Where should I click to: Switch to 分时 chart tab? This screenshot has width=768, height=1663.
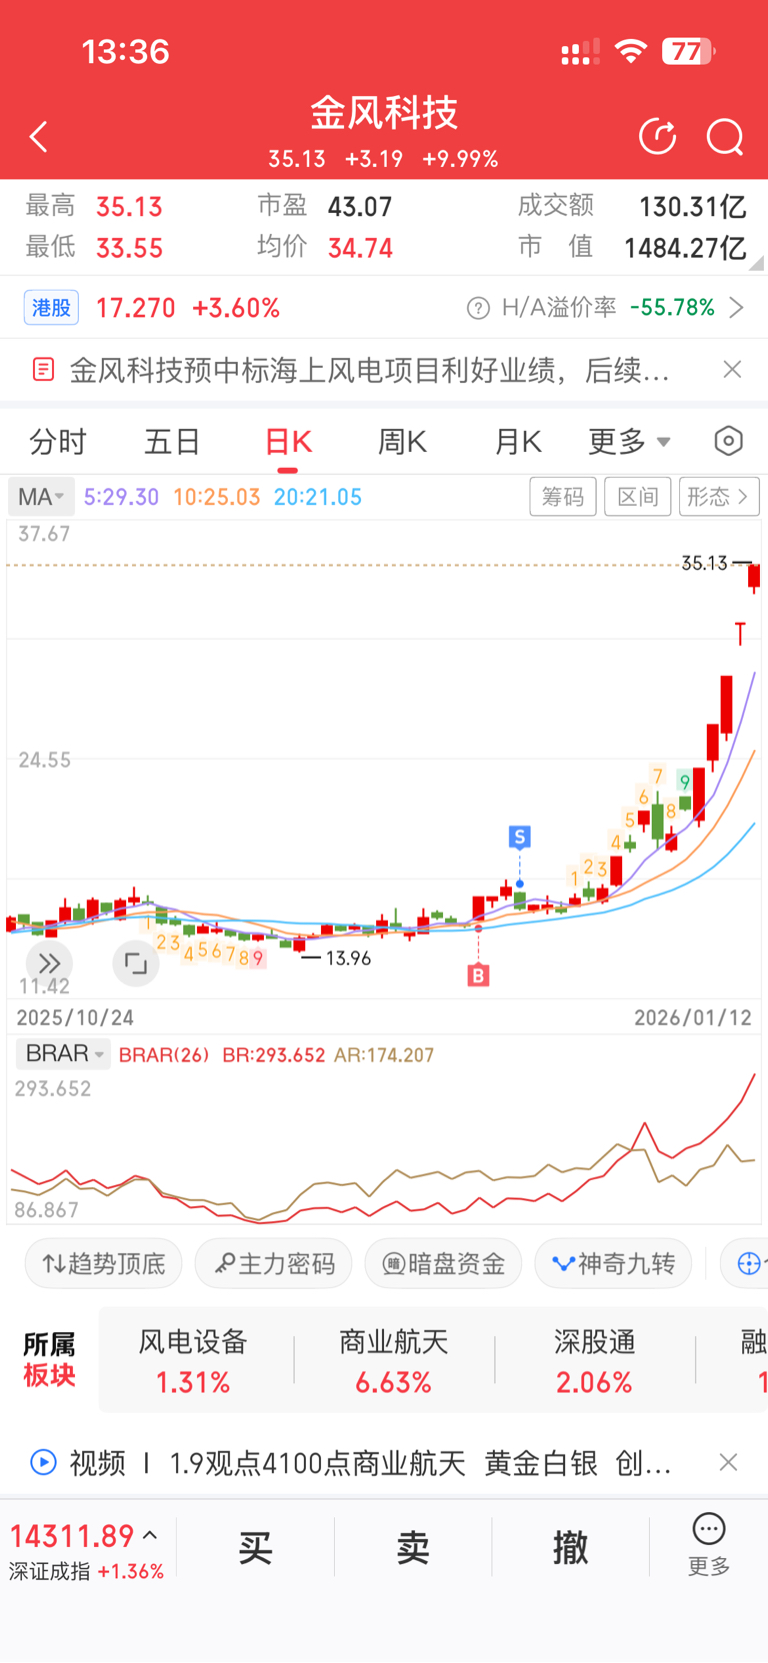pyautogui.click(x=58, y=441)
